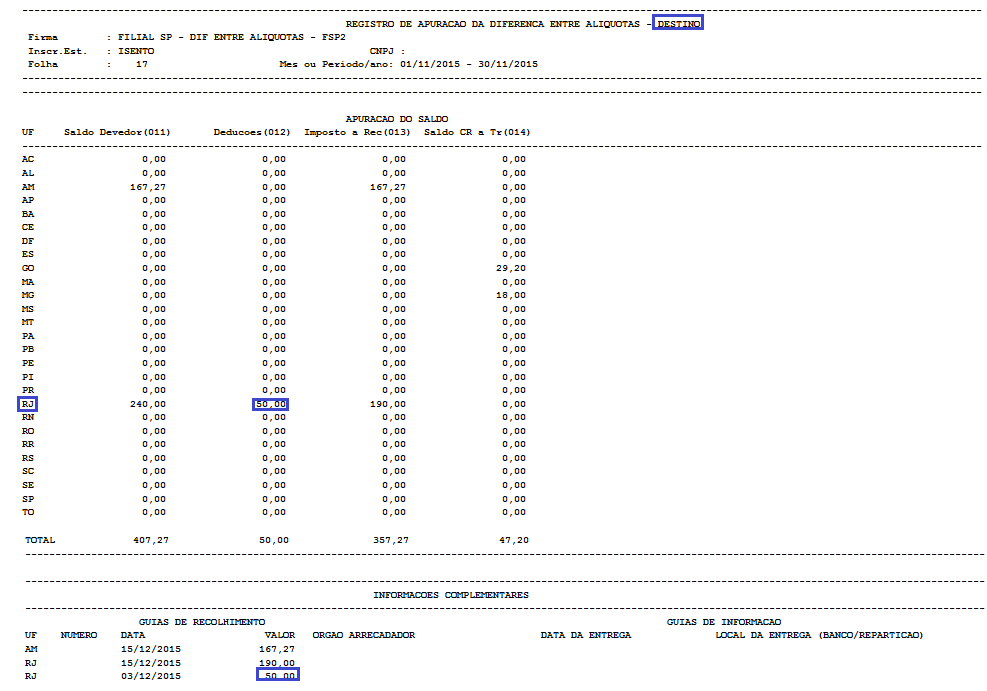Click the 'DATA DA ENTREGA' column header
The image size is (987, 691).
[x=585, y=635]
